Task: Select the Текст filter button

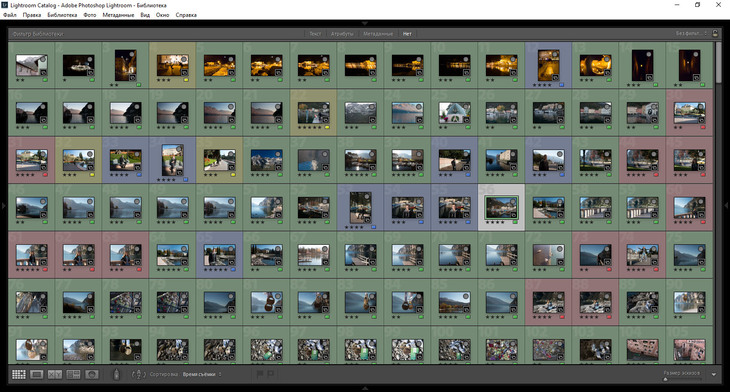Action: pyautogui.click(x=315, y=34)
